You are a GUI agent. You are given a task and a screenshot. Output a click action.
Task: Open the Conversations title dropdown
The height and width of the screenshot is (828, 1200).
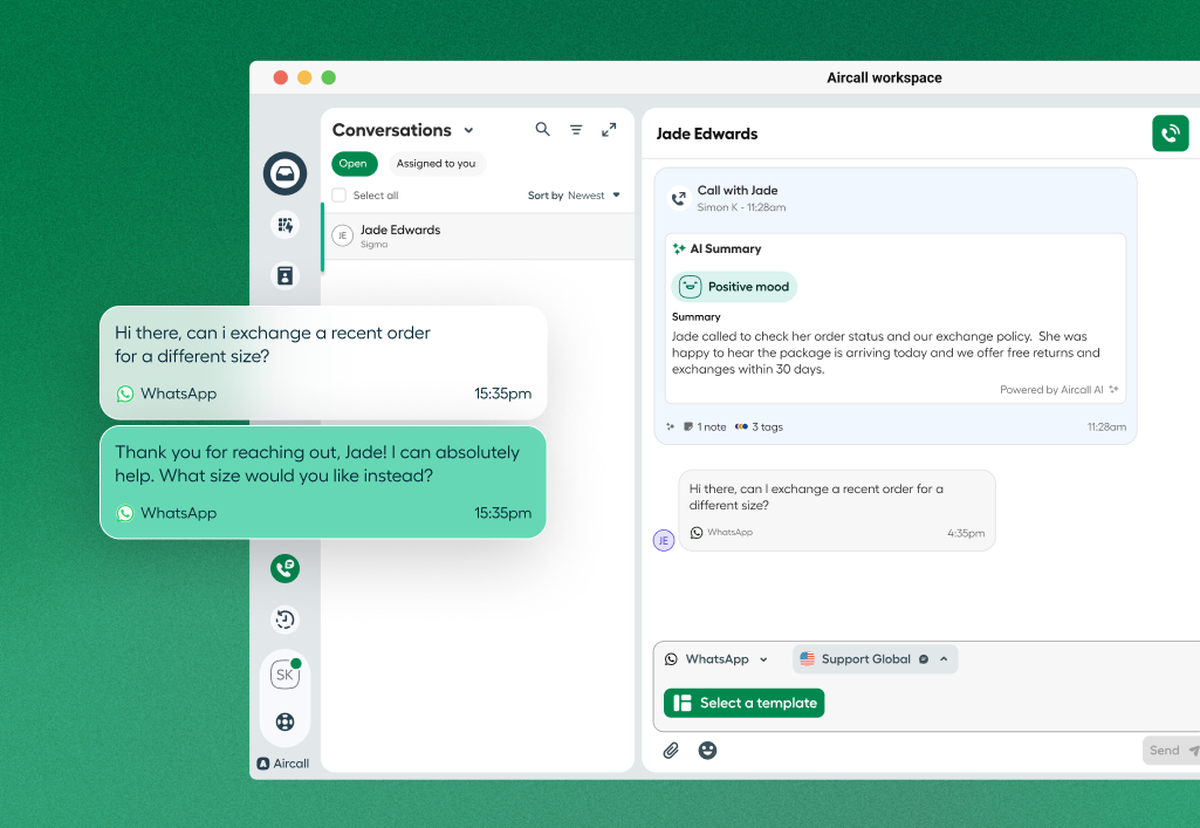pos(468,131)
